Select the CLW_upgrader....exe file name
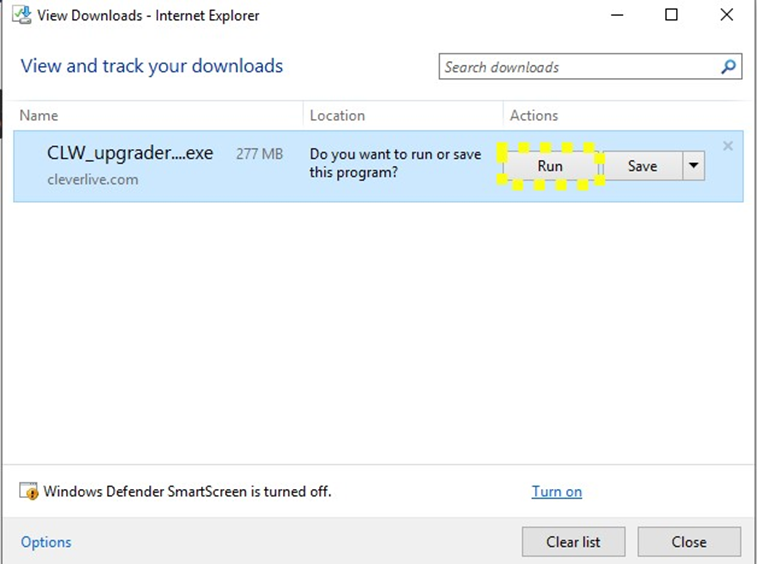 point(130,154)
